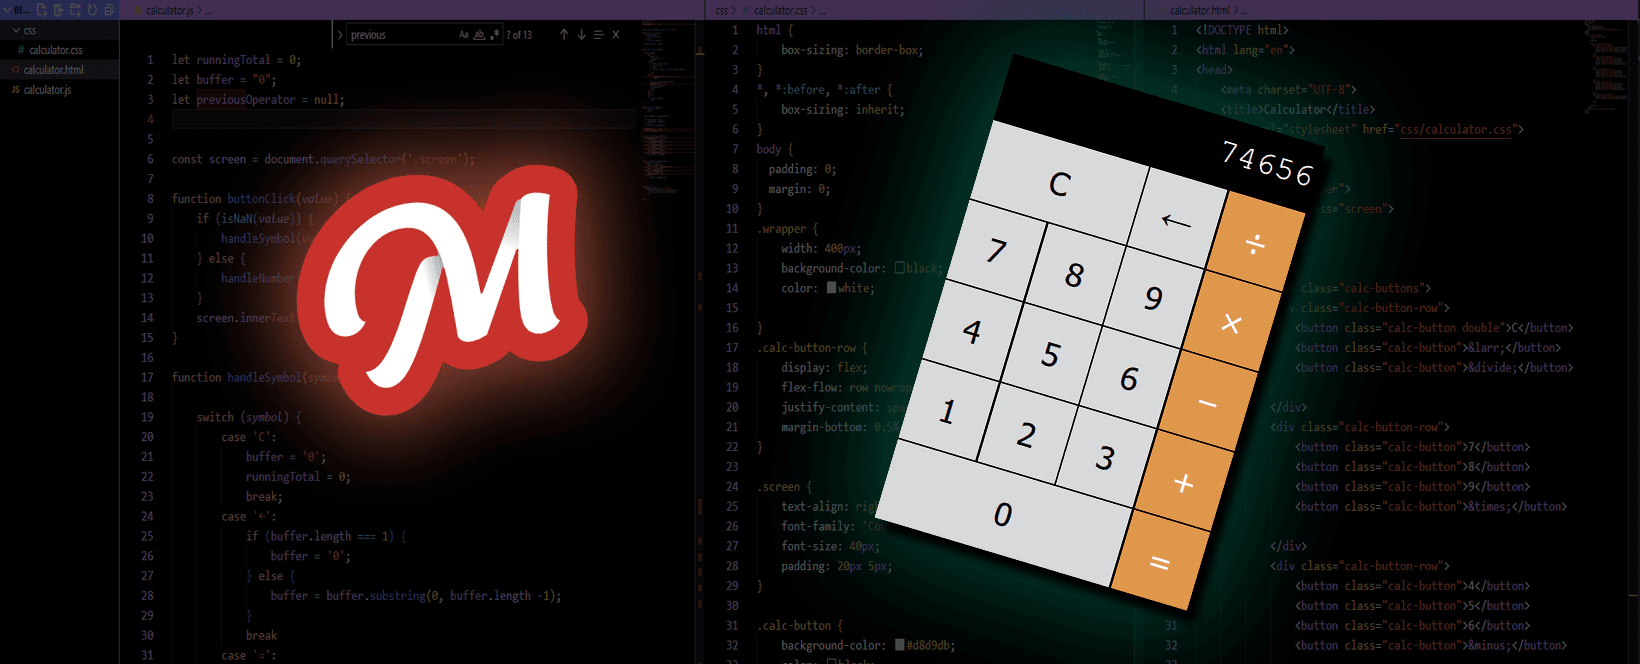This screenshot has width=1640, height=664.
Task: Click the New Folder icon in Explorer header
Action: click(75, 10)
